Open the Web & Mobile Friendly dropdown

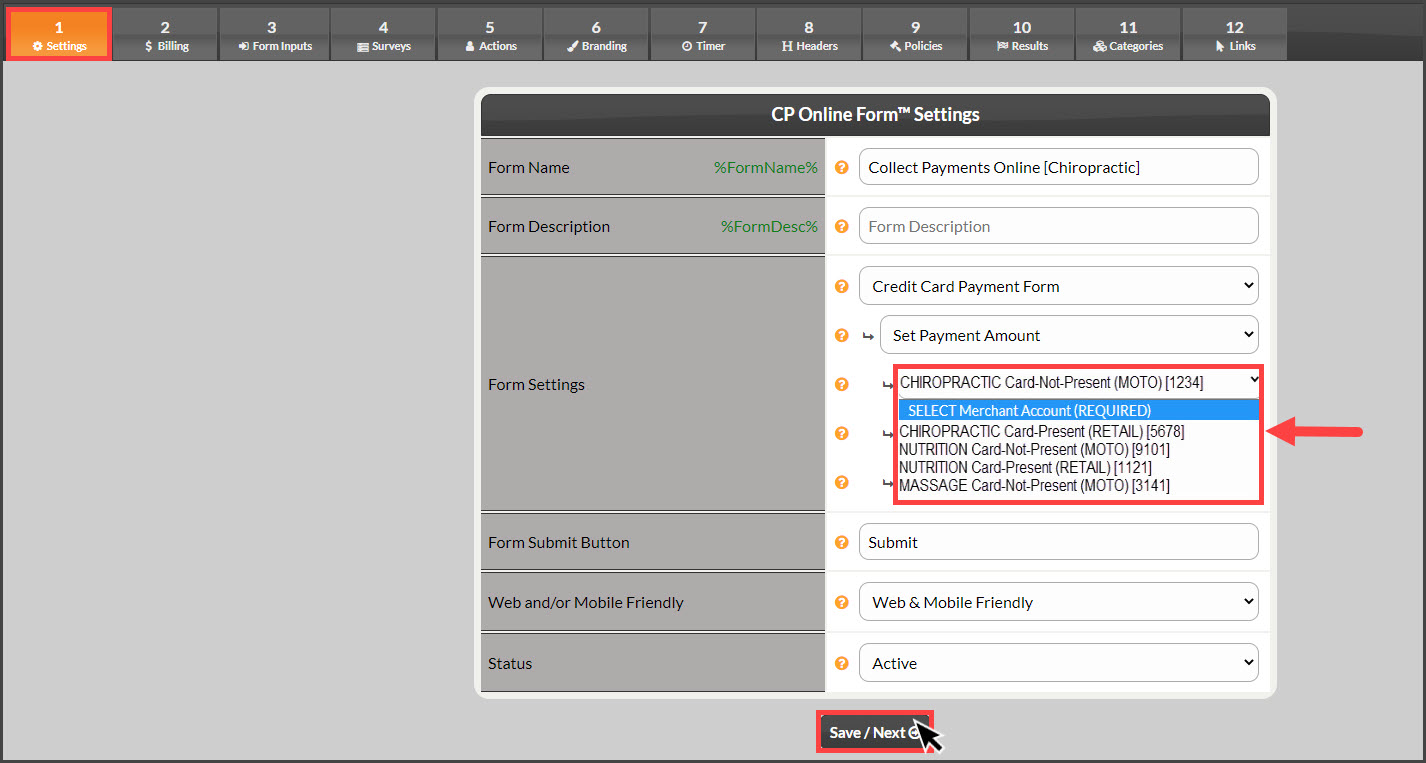(1058, 602)
